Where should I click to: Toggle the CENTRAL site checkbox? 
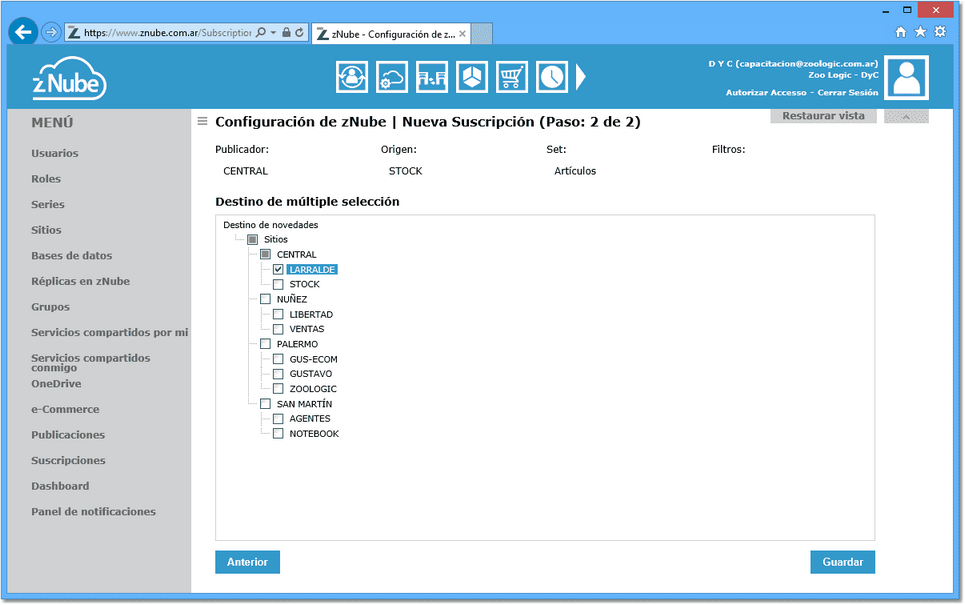pyautogui.click(x=265, y=254)
